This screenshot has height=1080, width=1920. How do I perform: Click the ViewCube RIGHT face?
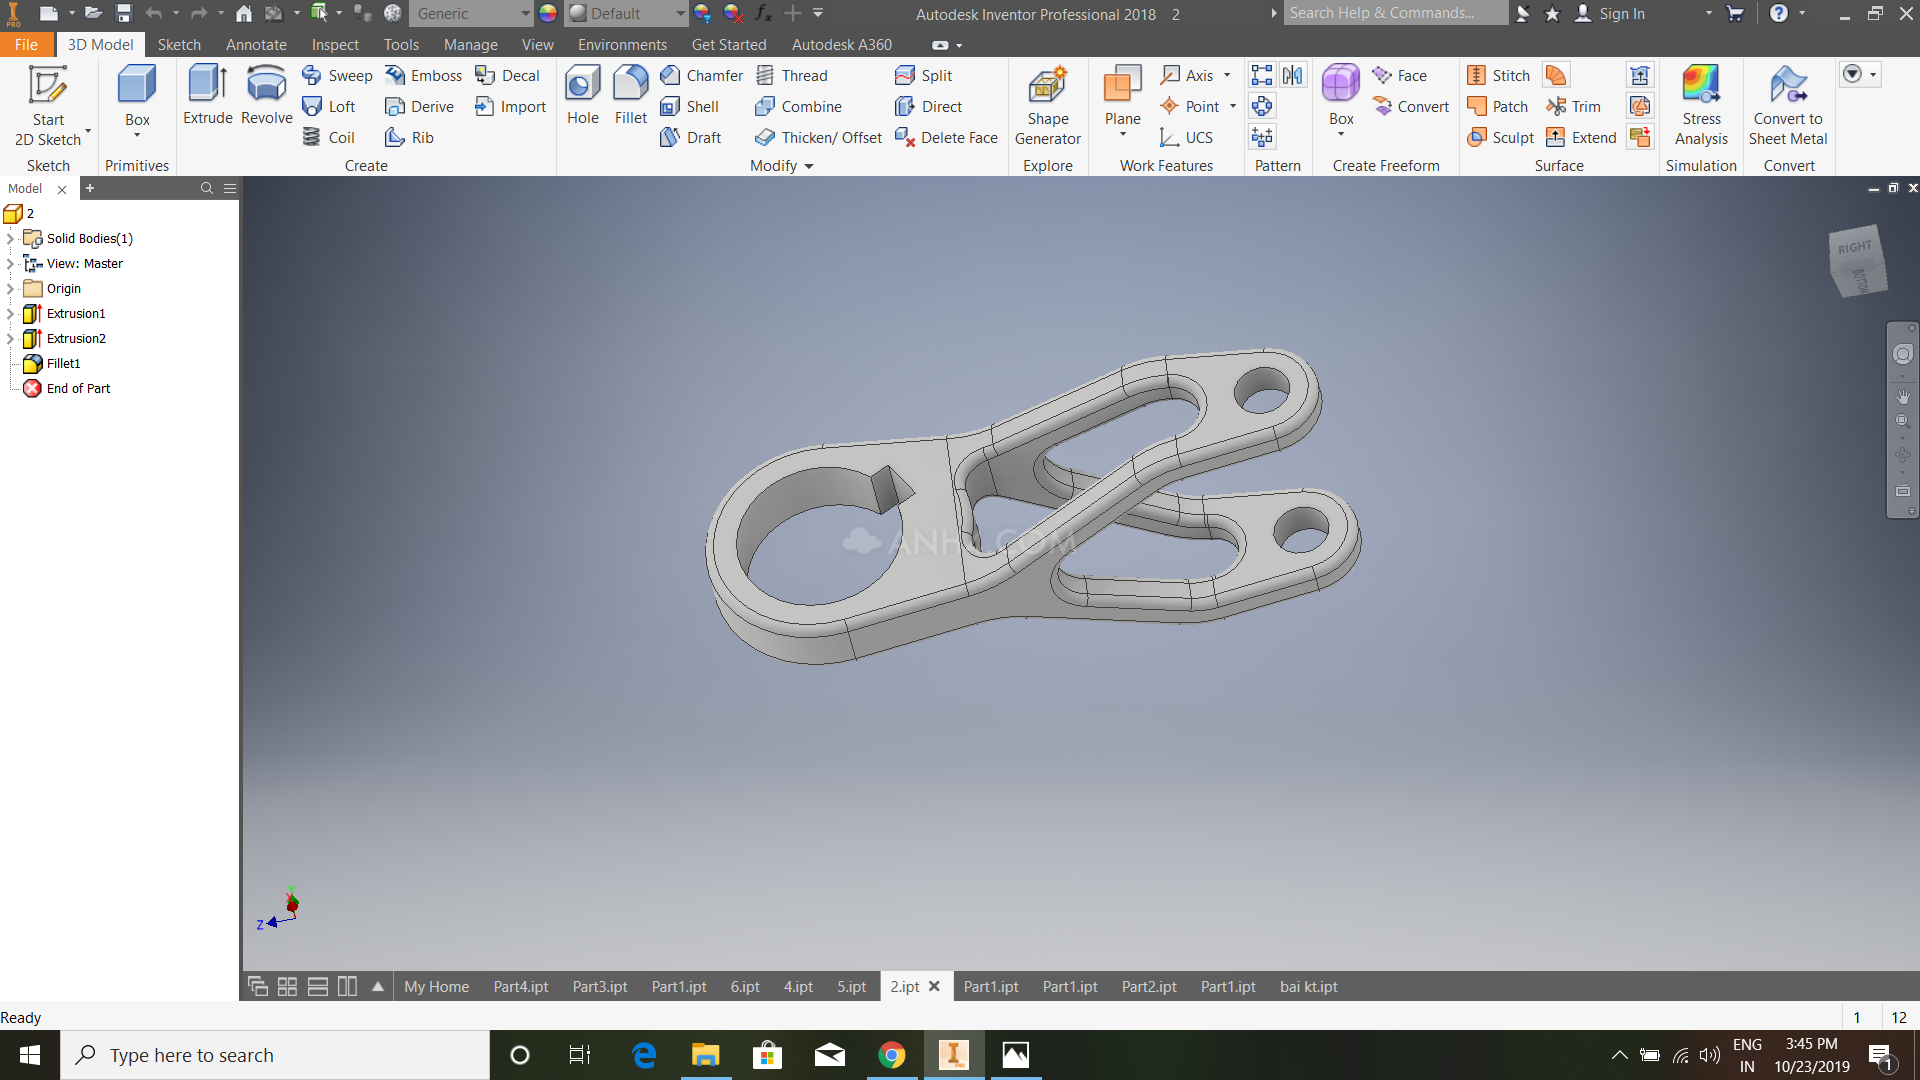(1854, 247)
